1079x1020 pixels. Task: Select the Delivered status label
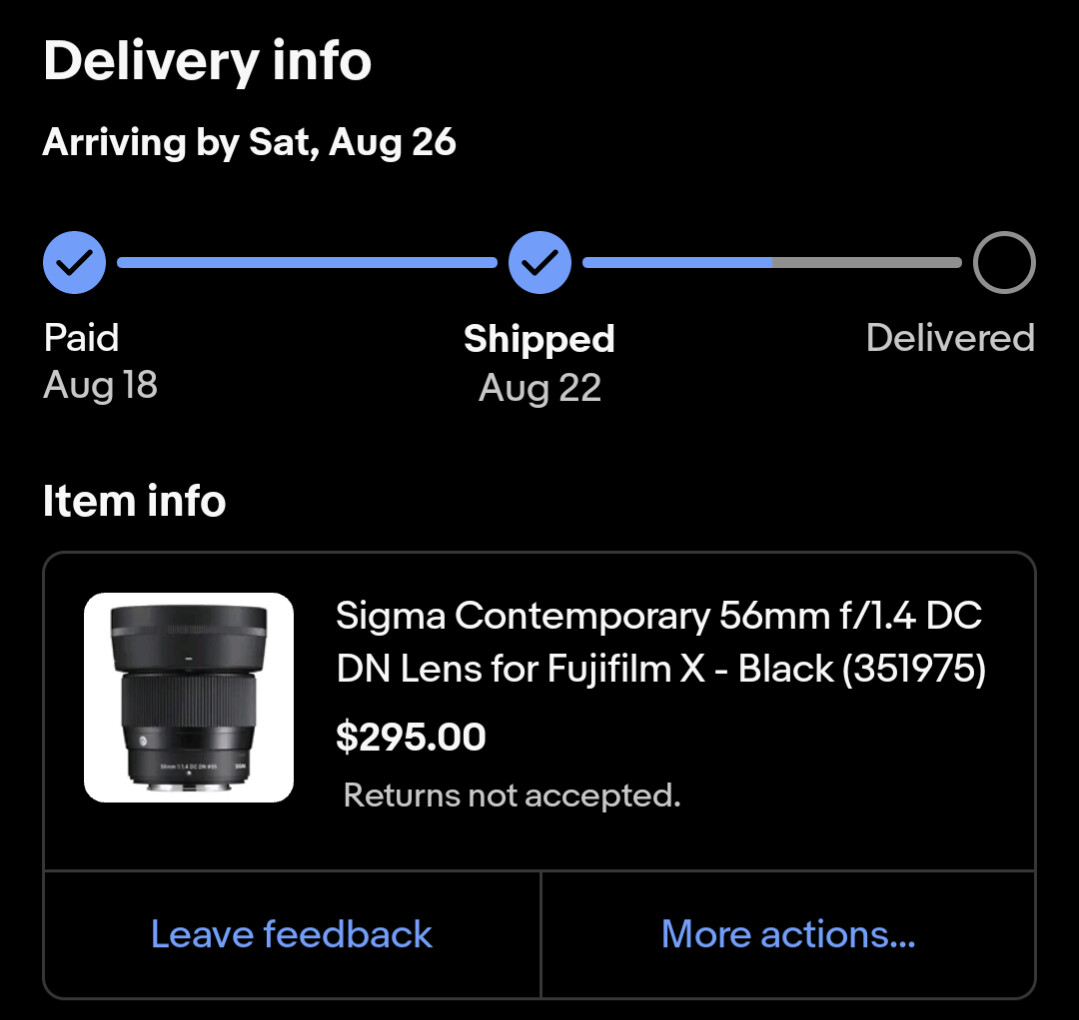(950, 338)
